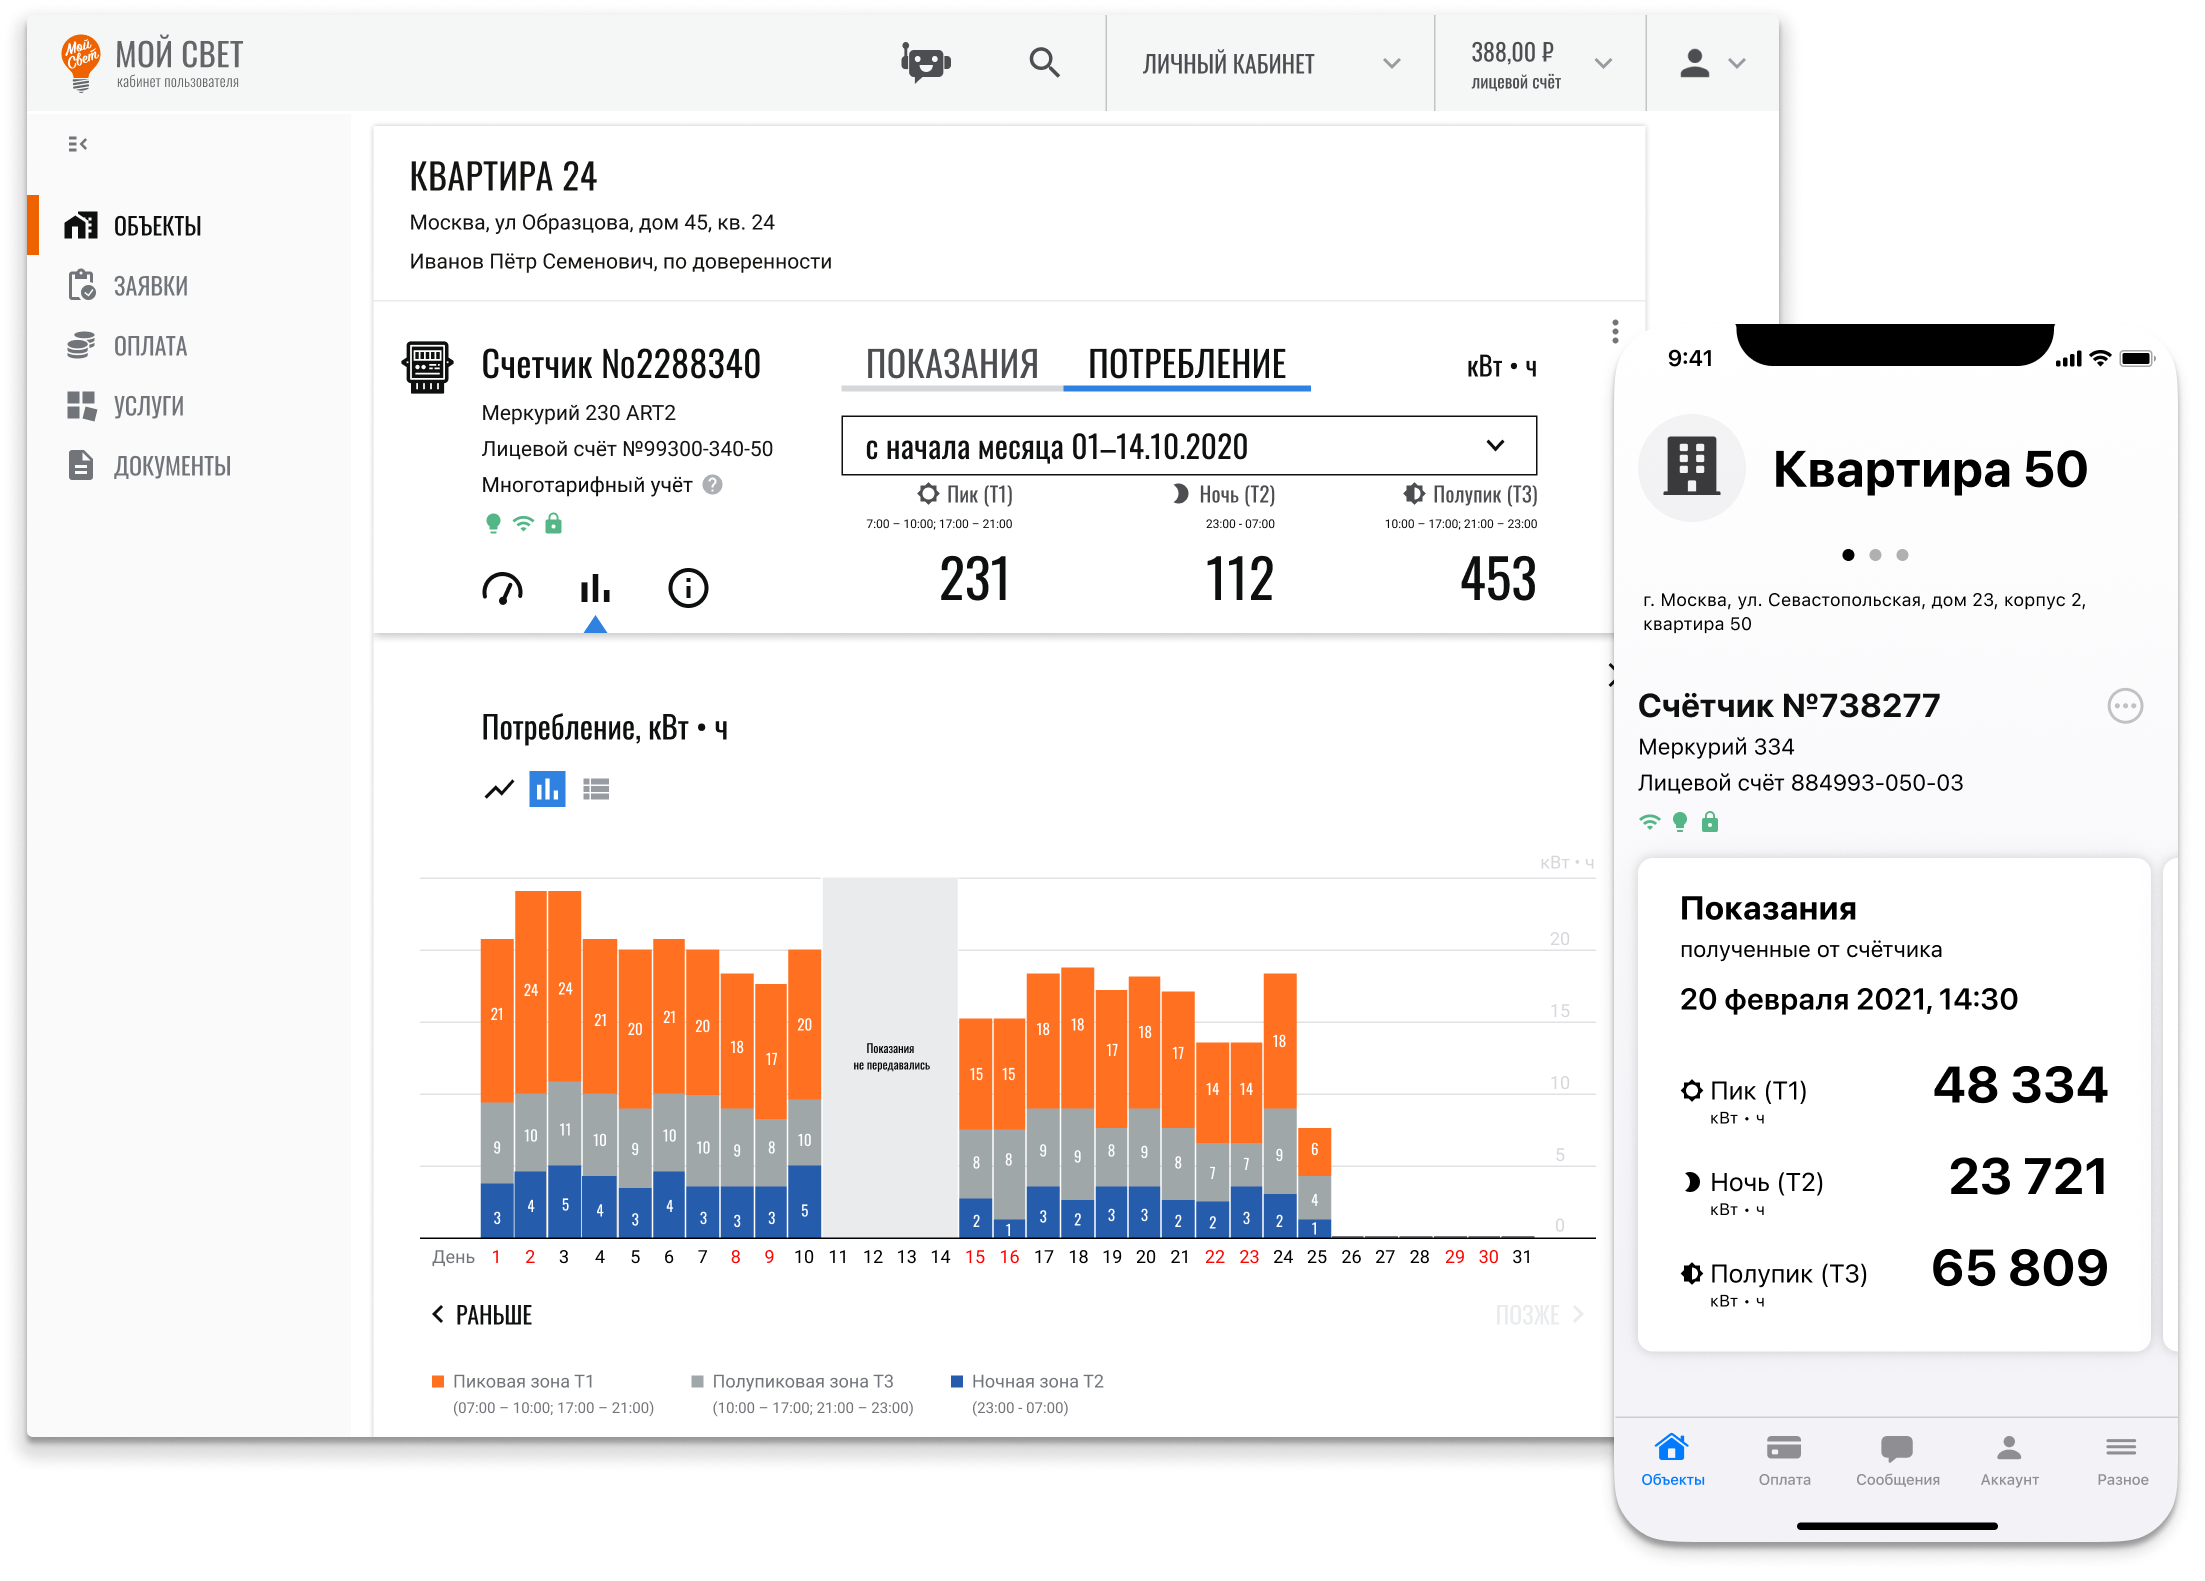Image resolution: width=2205 pixels, height=1581 pixels.
Task: Expand the Личный кабинет dropdown
Action: (1270, 63)
